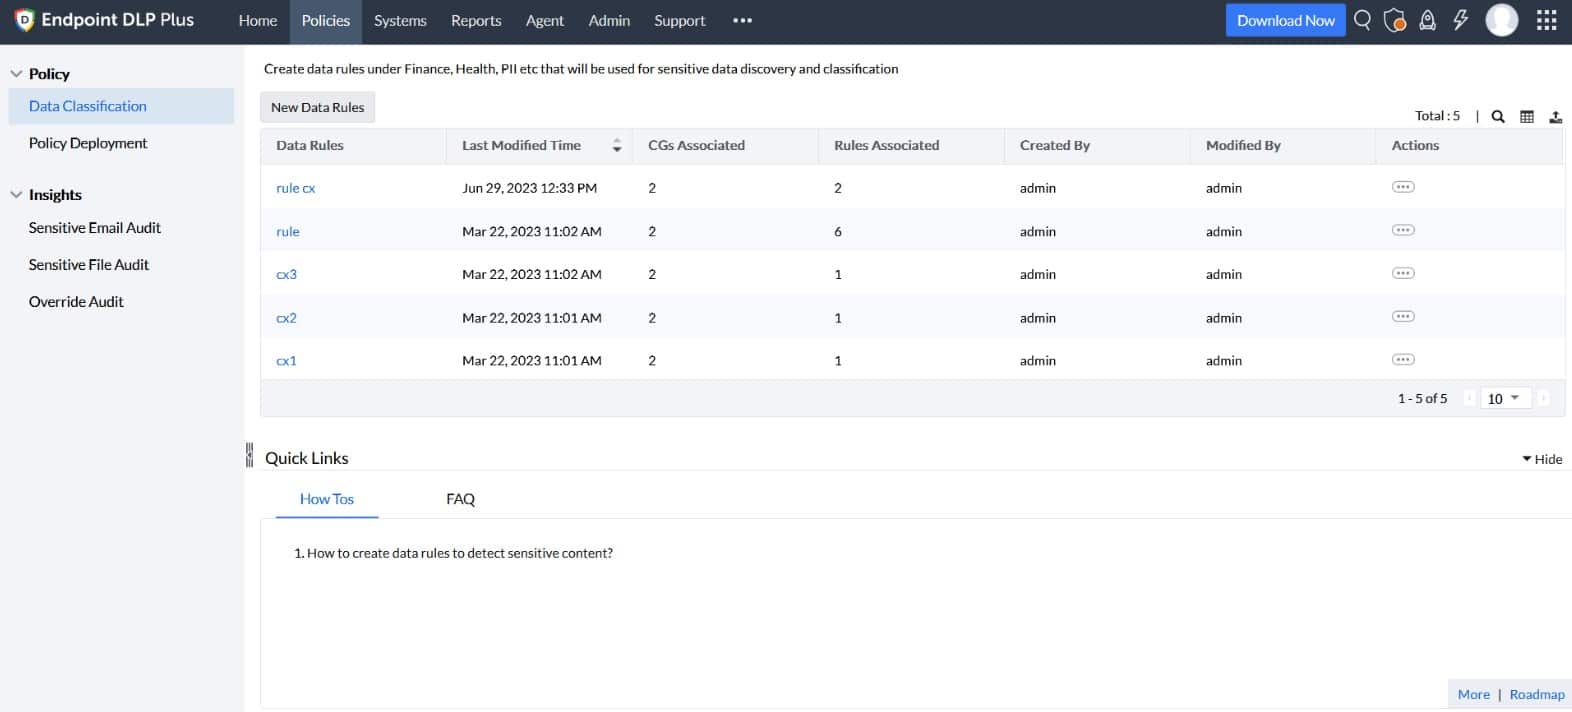
Task: Click the Download Now button
Action: [x=1286, y=20]
